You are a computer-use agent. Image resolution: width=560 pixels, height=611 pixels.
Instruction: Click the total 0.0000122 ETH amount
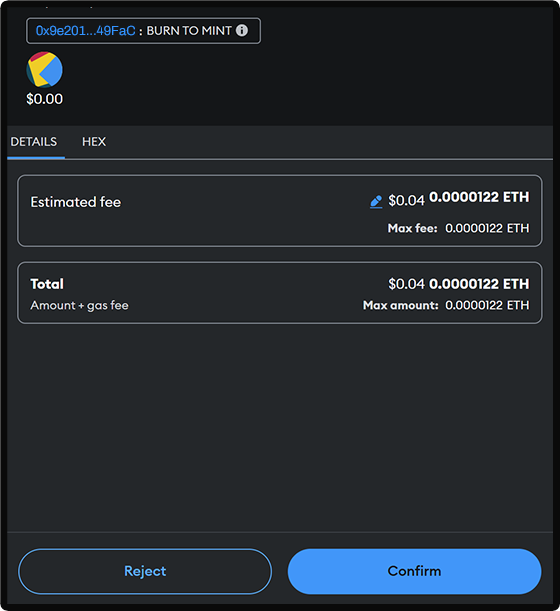point(479,284)
